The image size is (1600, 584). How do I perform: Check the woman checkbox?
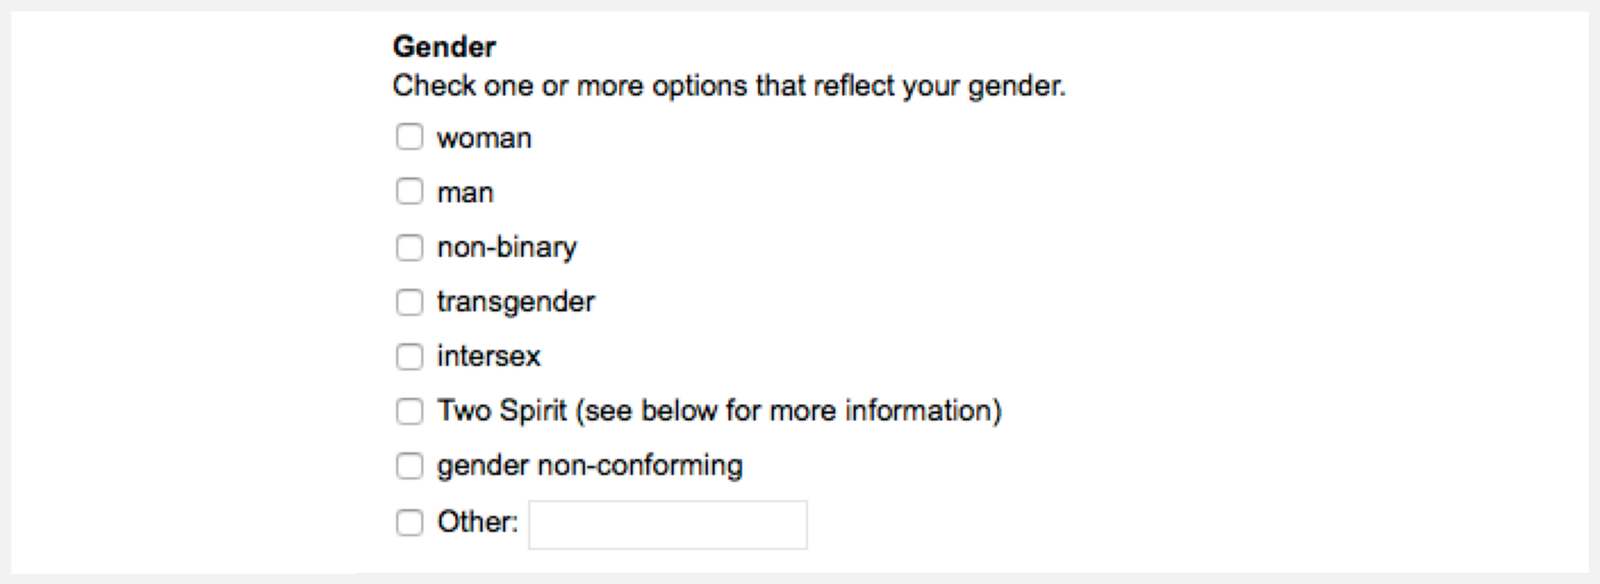[409, 137]
